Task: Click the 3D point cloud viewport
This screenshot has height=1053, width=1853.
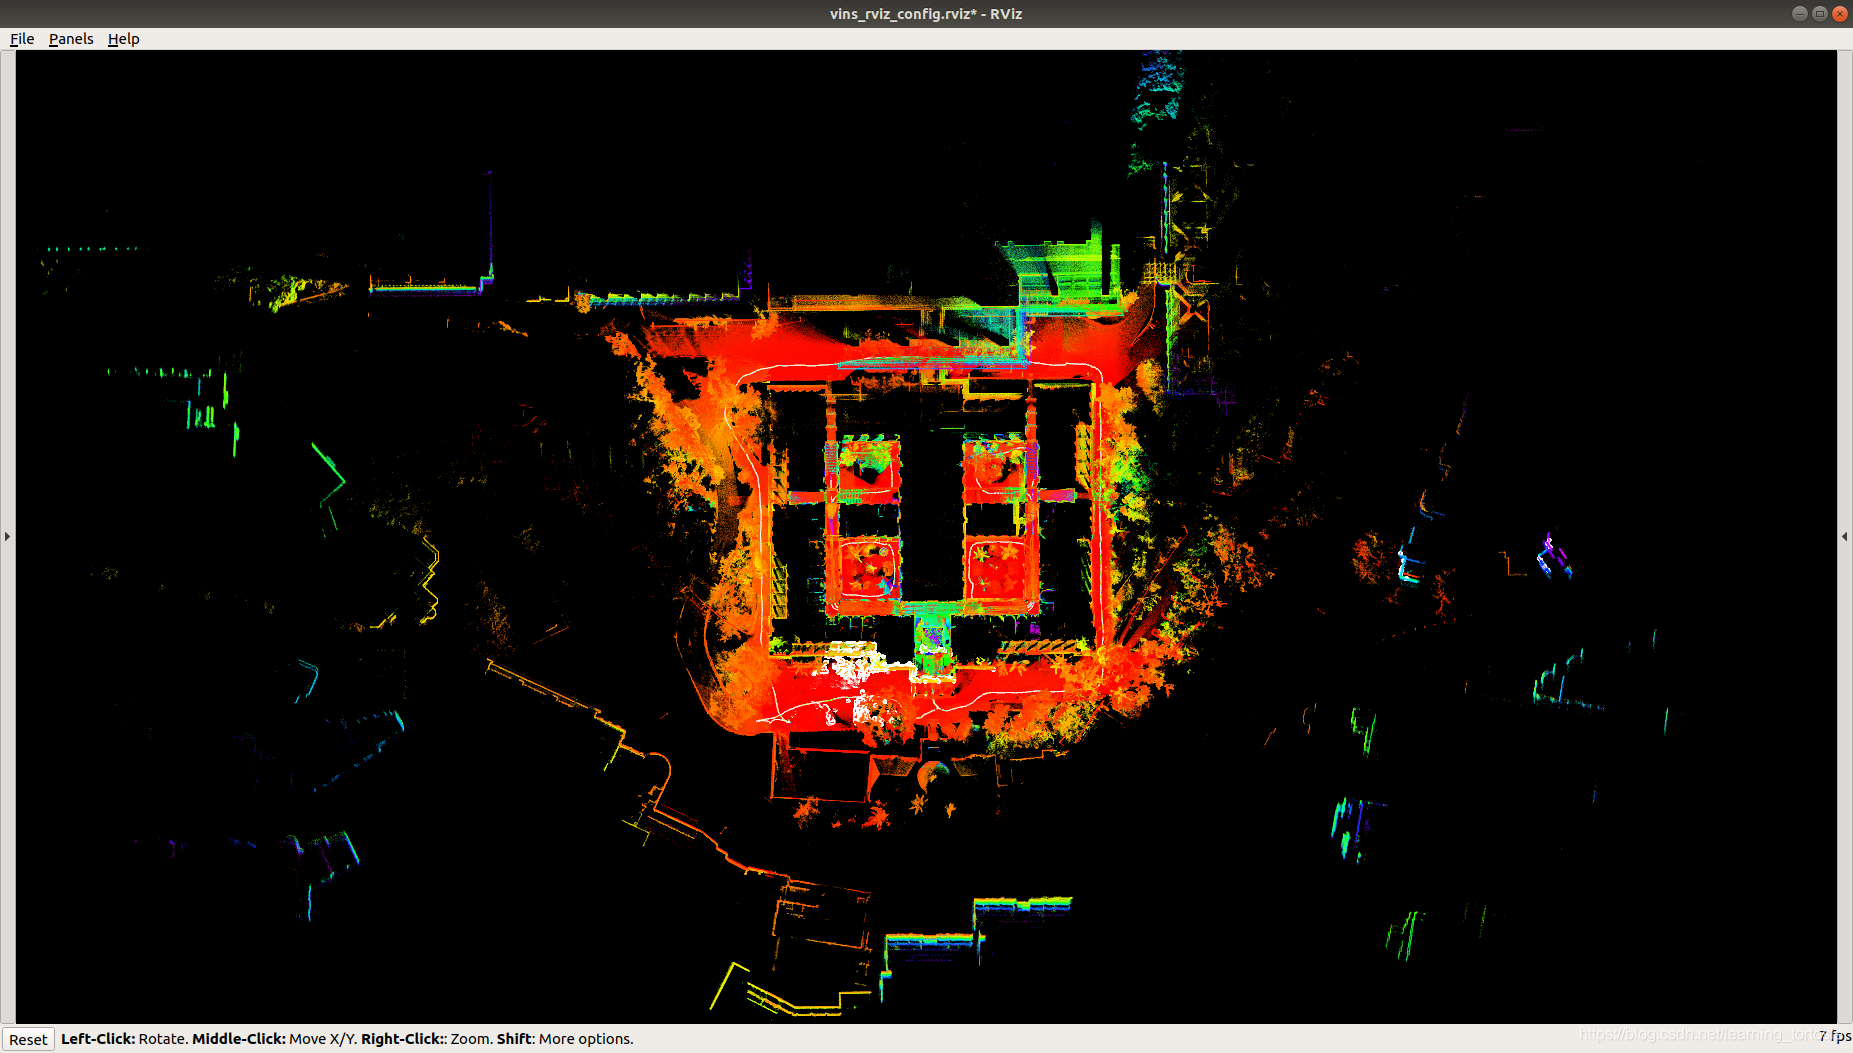Action: (x=926, y=536)
